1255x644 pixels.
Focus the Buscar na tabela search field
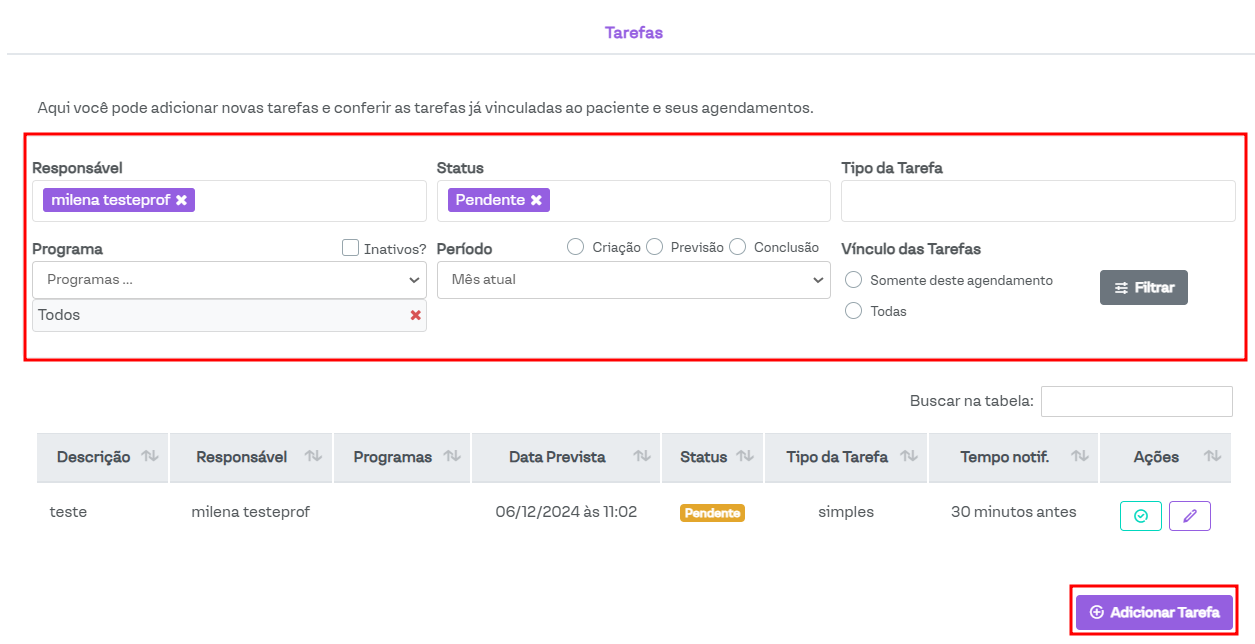(1136, 401)
